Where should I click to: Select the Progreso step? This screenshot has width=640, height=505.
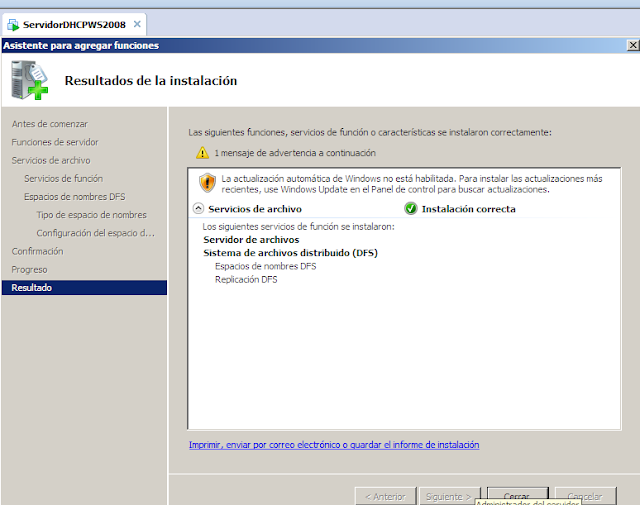[29, 270]
